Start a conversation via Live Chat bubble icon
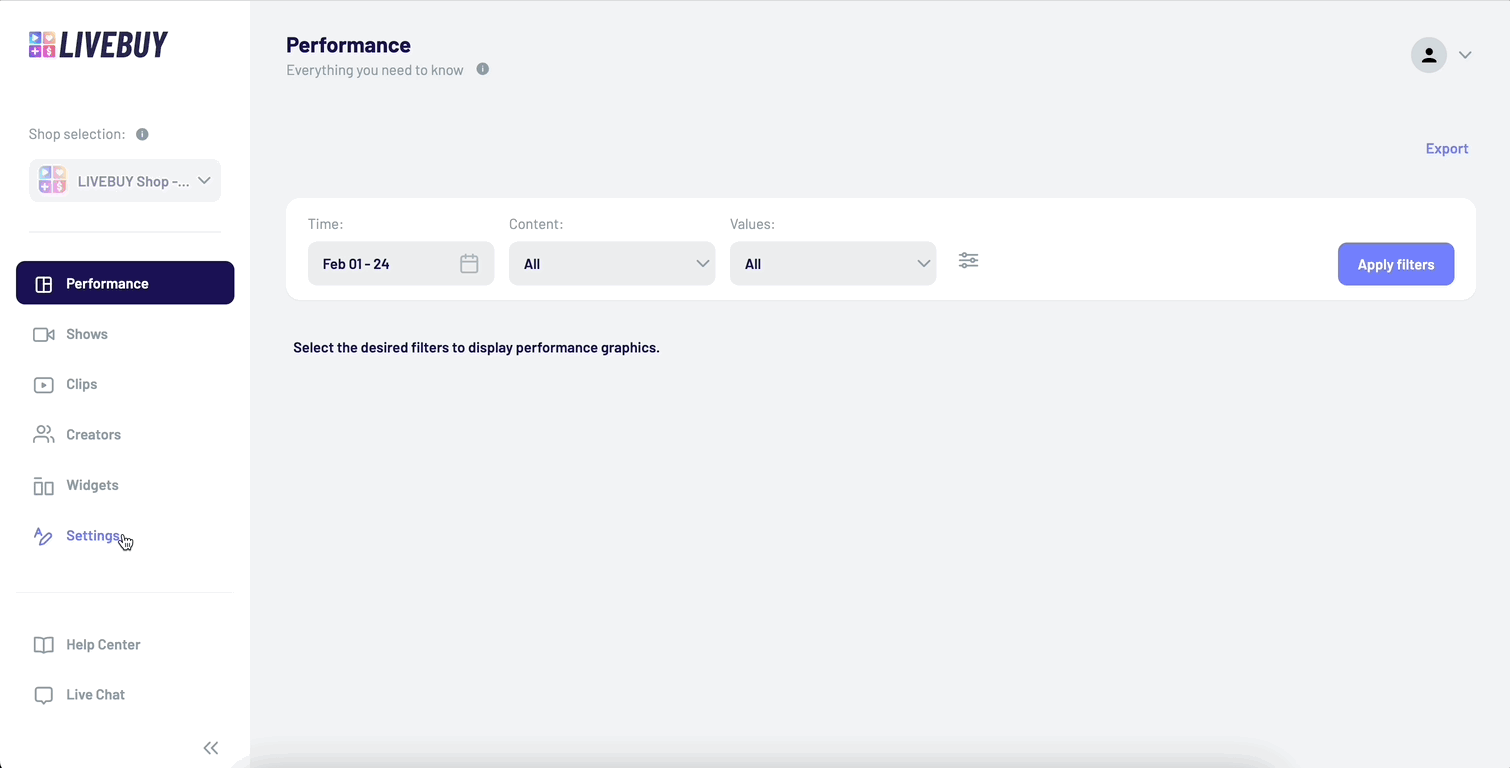 pos(43,694)
